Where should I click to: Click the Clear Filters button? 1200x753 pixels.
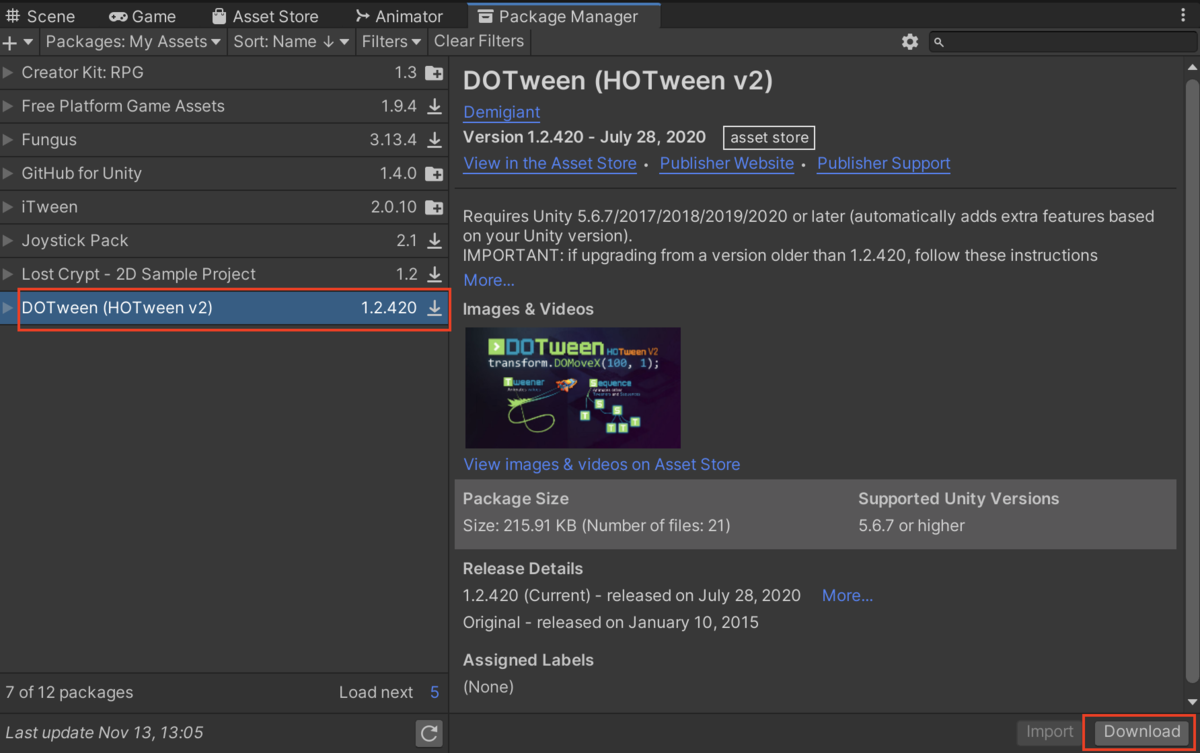pyautogui.click(x=479, y=42)
